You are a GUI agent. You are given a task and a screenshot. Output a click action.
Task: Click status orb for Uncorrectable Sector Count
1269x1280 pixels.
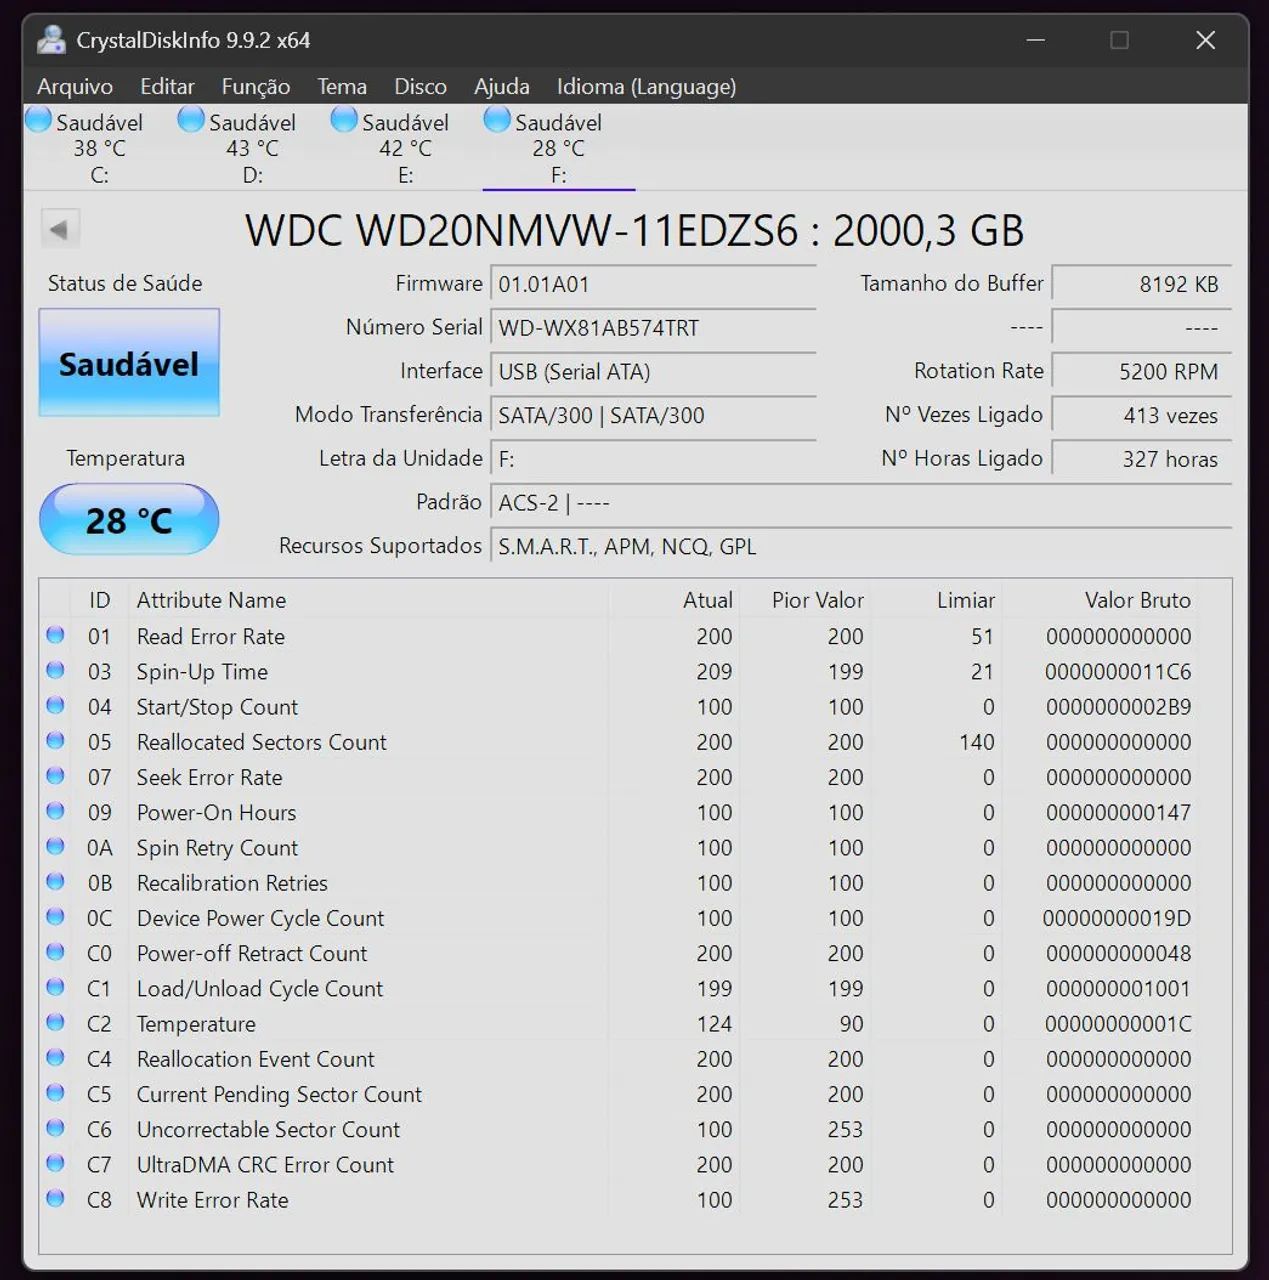[x=55, y=1128]
